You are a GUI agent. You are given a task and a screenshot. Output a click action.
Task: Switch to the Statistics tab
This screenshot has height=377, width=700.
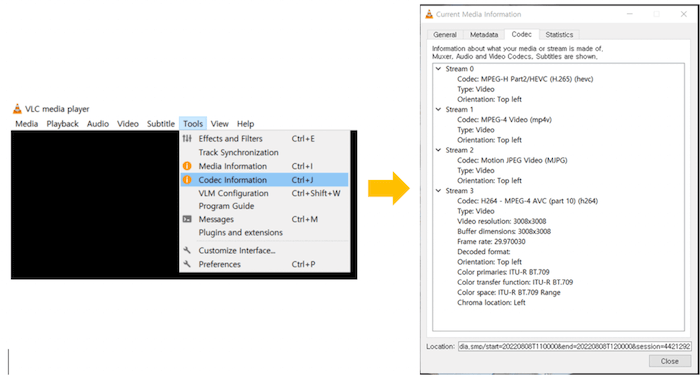tap(559, 34)
